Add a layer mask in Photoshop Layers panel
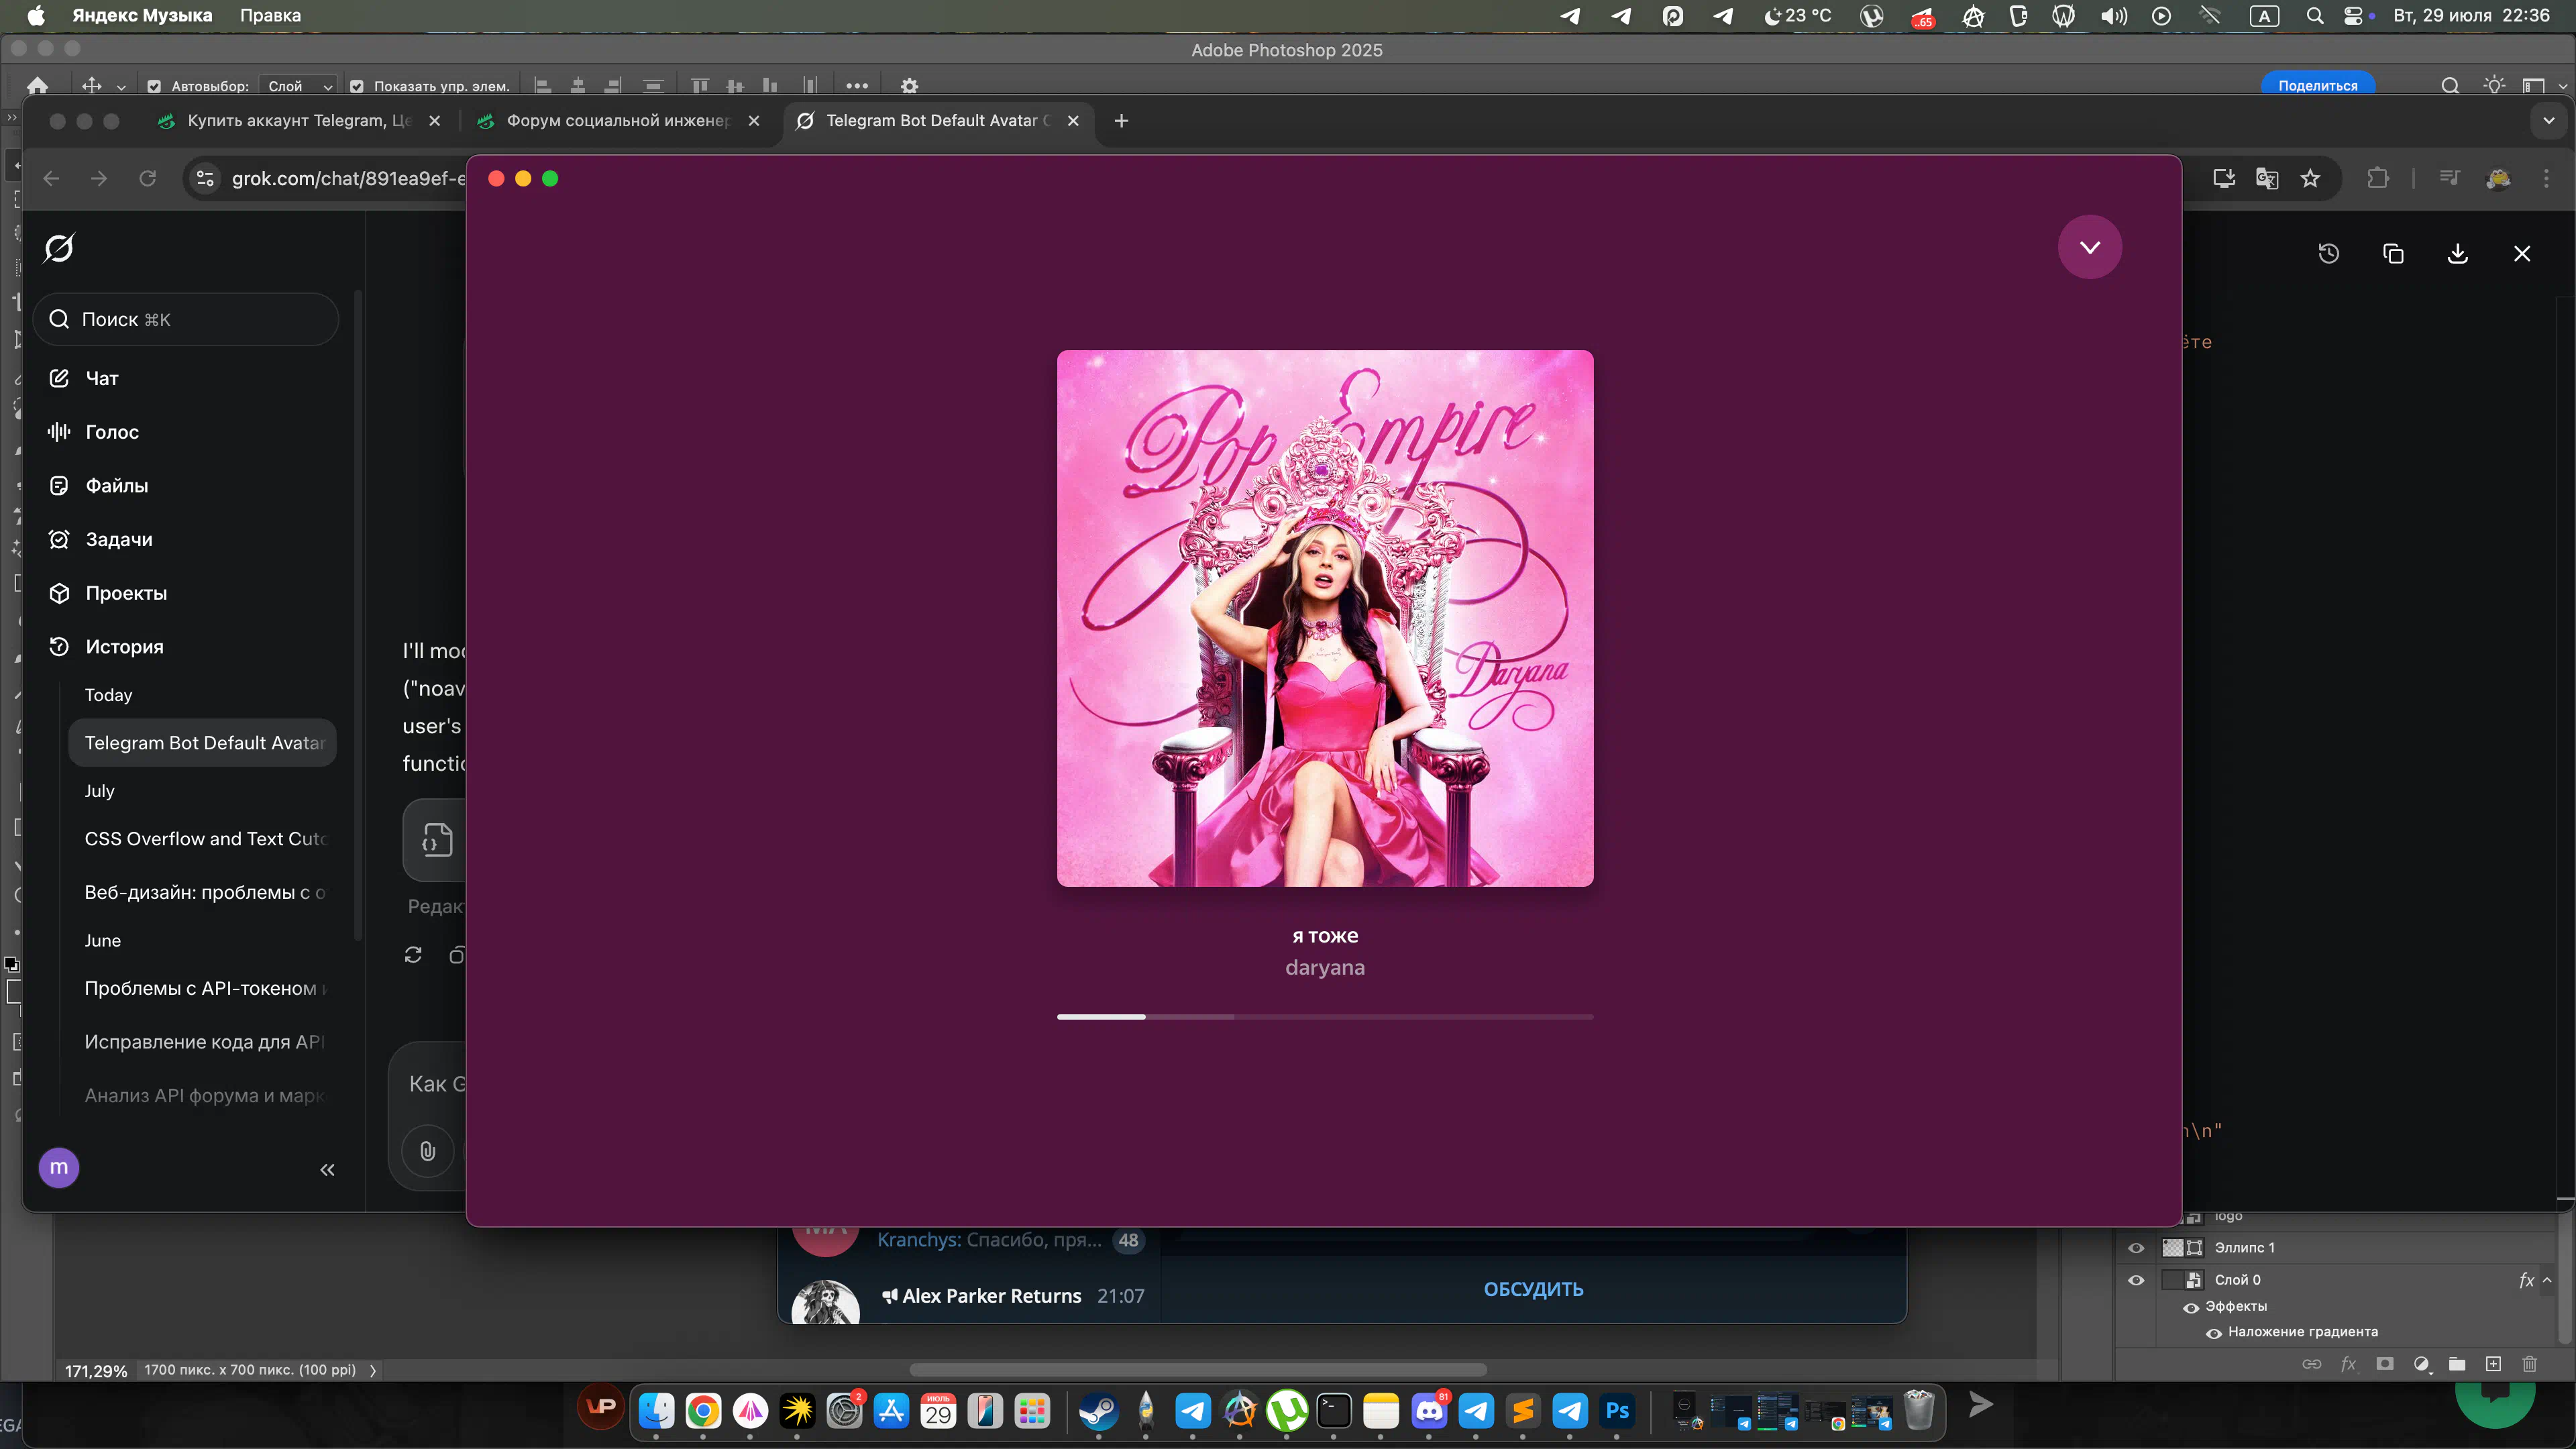Image resolution: width=2576 pixels, height=1449 pixels. (x=2385, y=1364)
